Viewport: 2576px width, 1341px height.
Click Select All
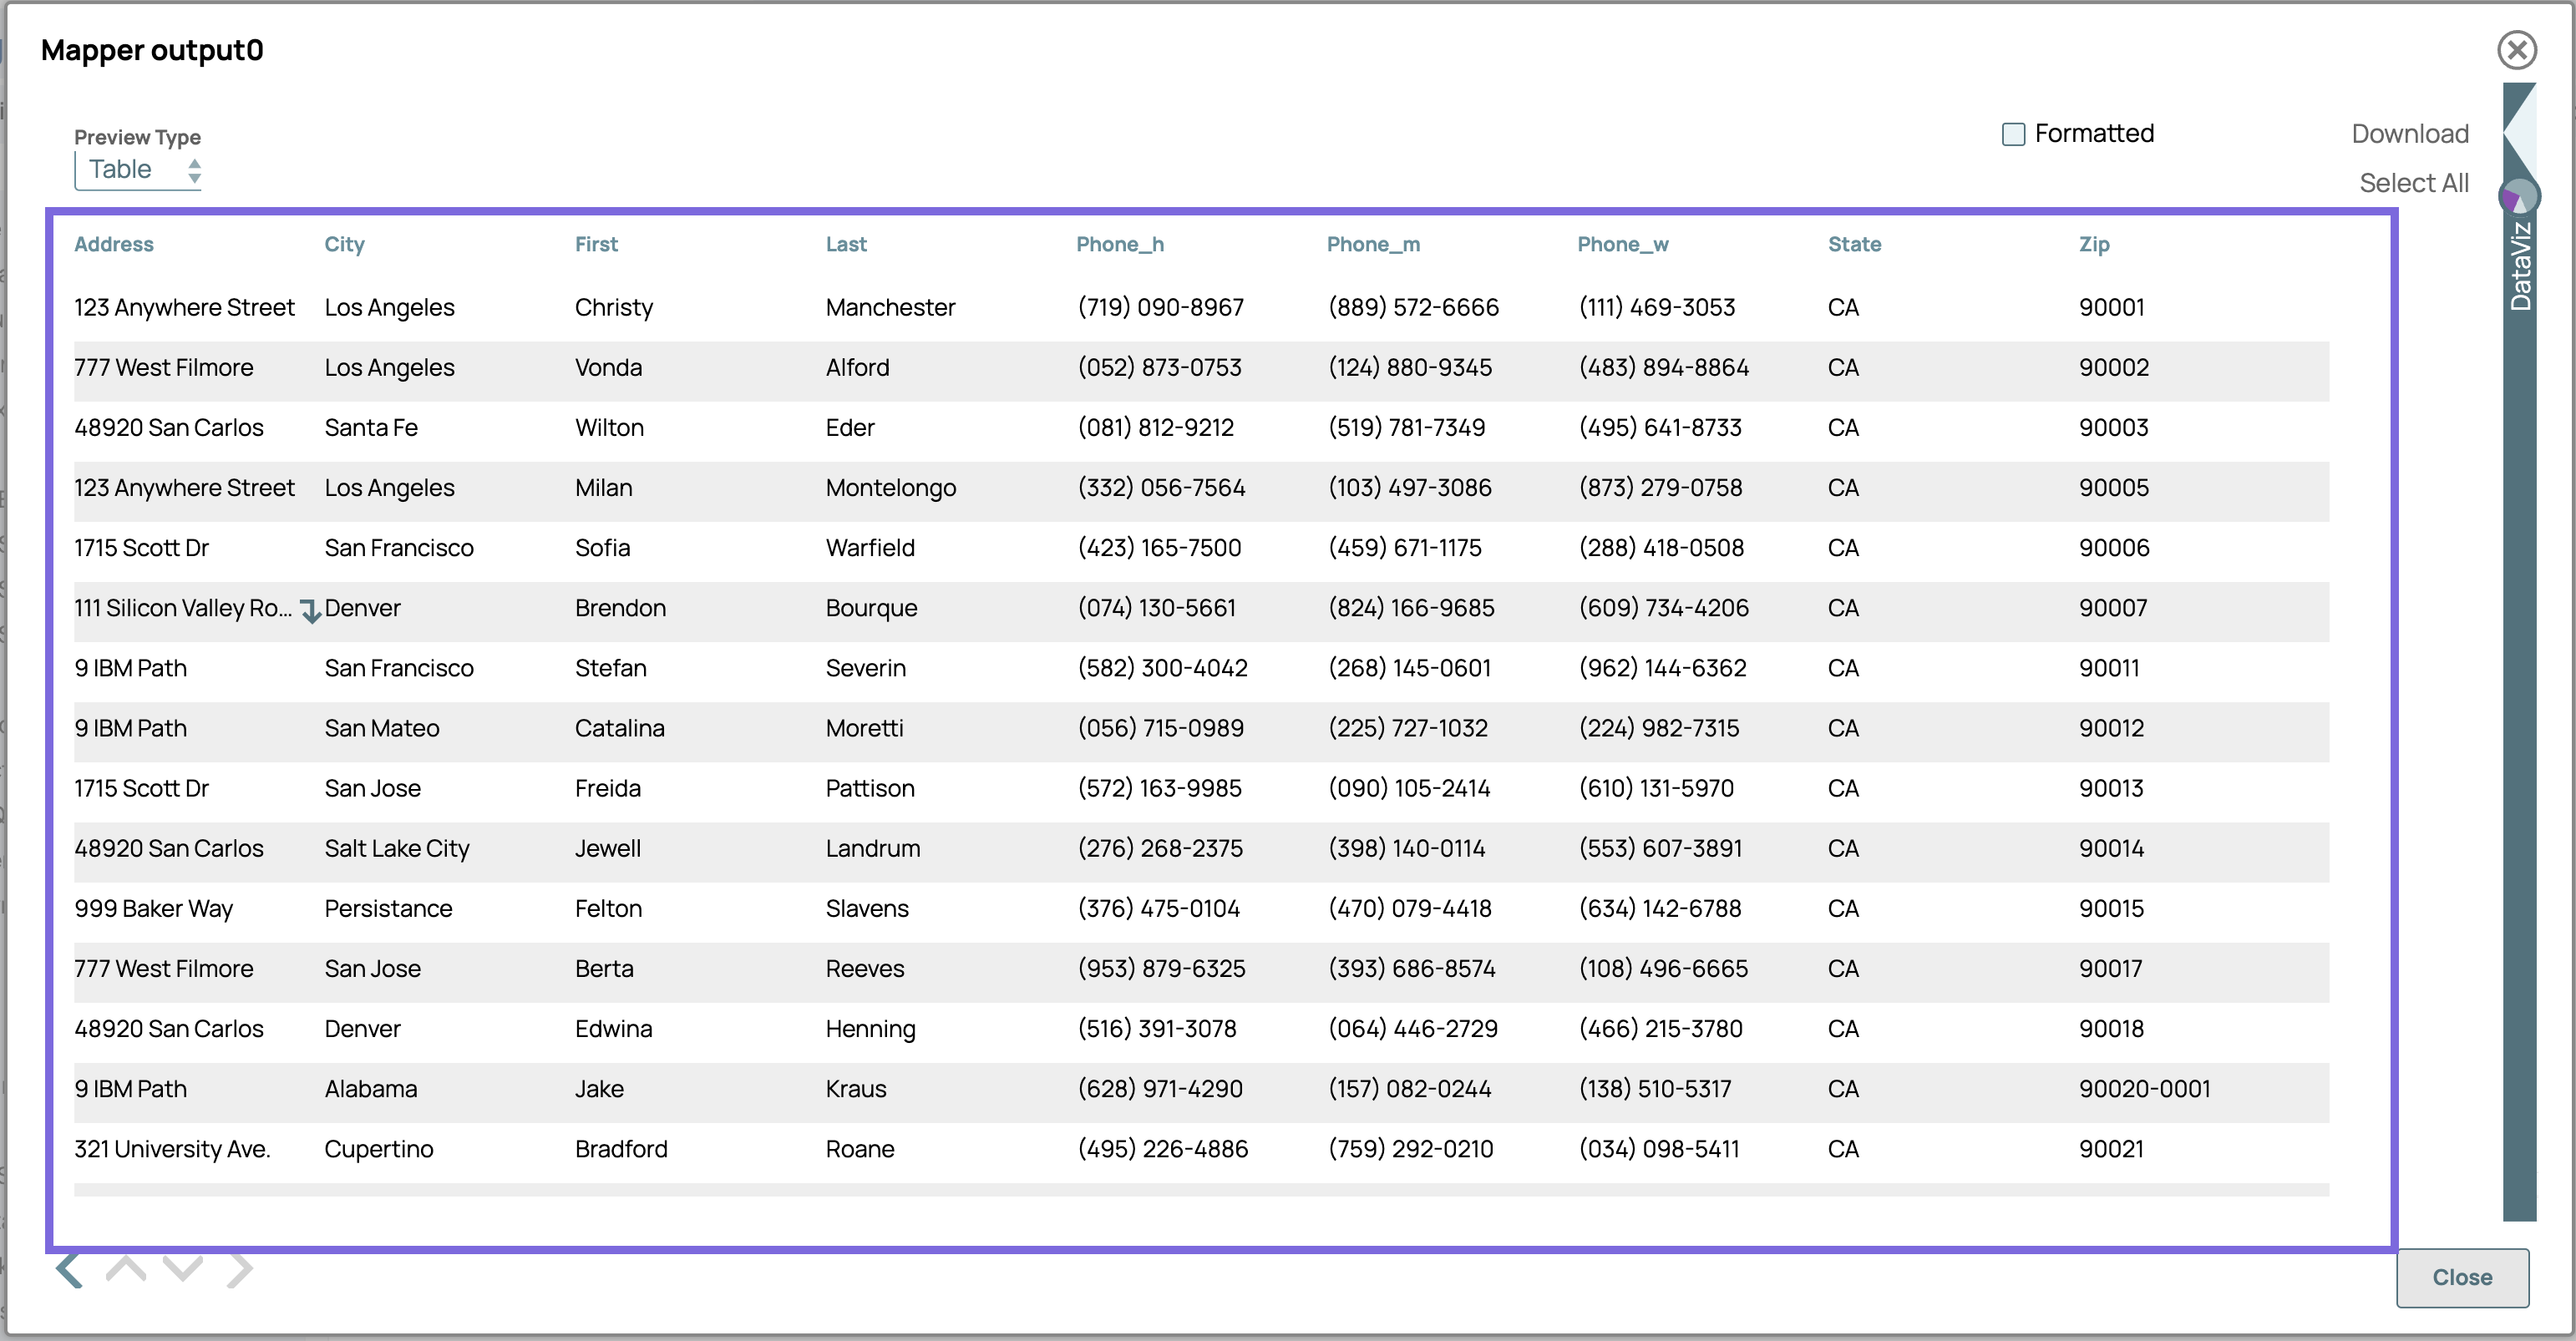2413,183
